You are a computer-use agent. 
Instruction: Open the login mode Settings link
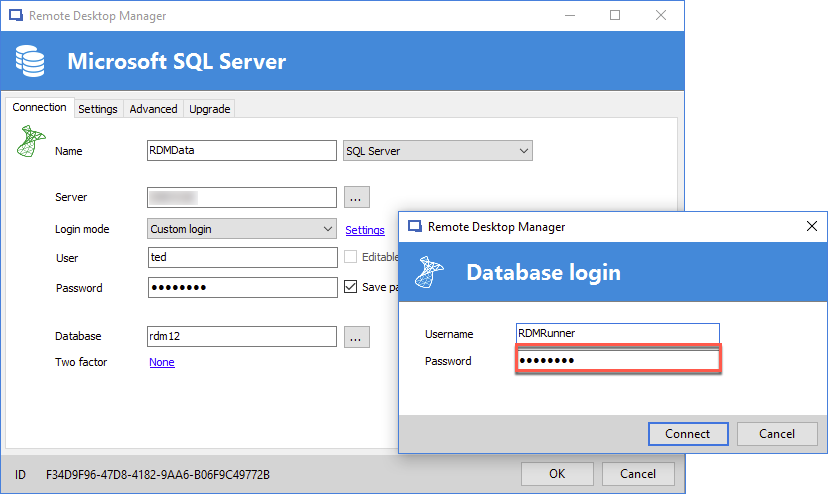pyautogui.click(x=365, y=230)
